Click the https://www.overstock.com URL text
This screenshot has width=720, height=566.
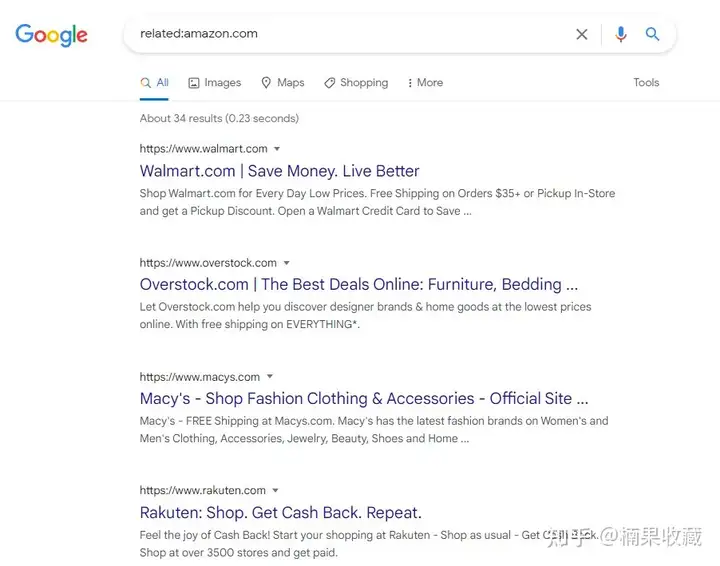[x=208, y=263]
